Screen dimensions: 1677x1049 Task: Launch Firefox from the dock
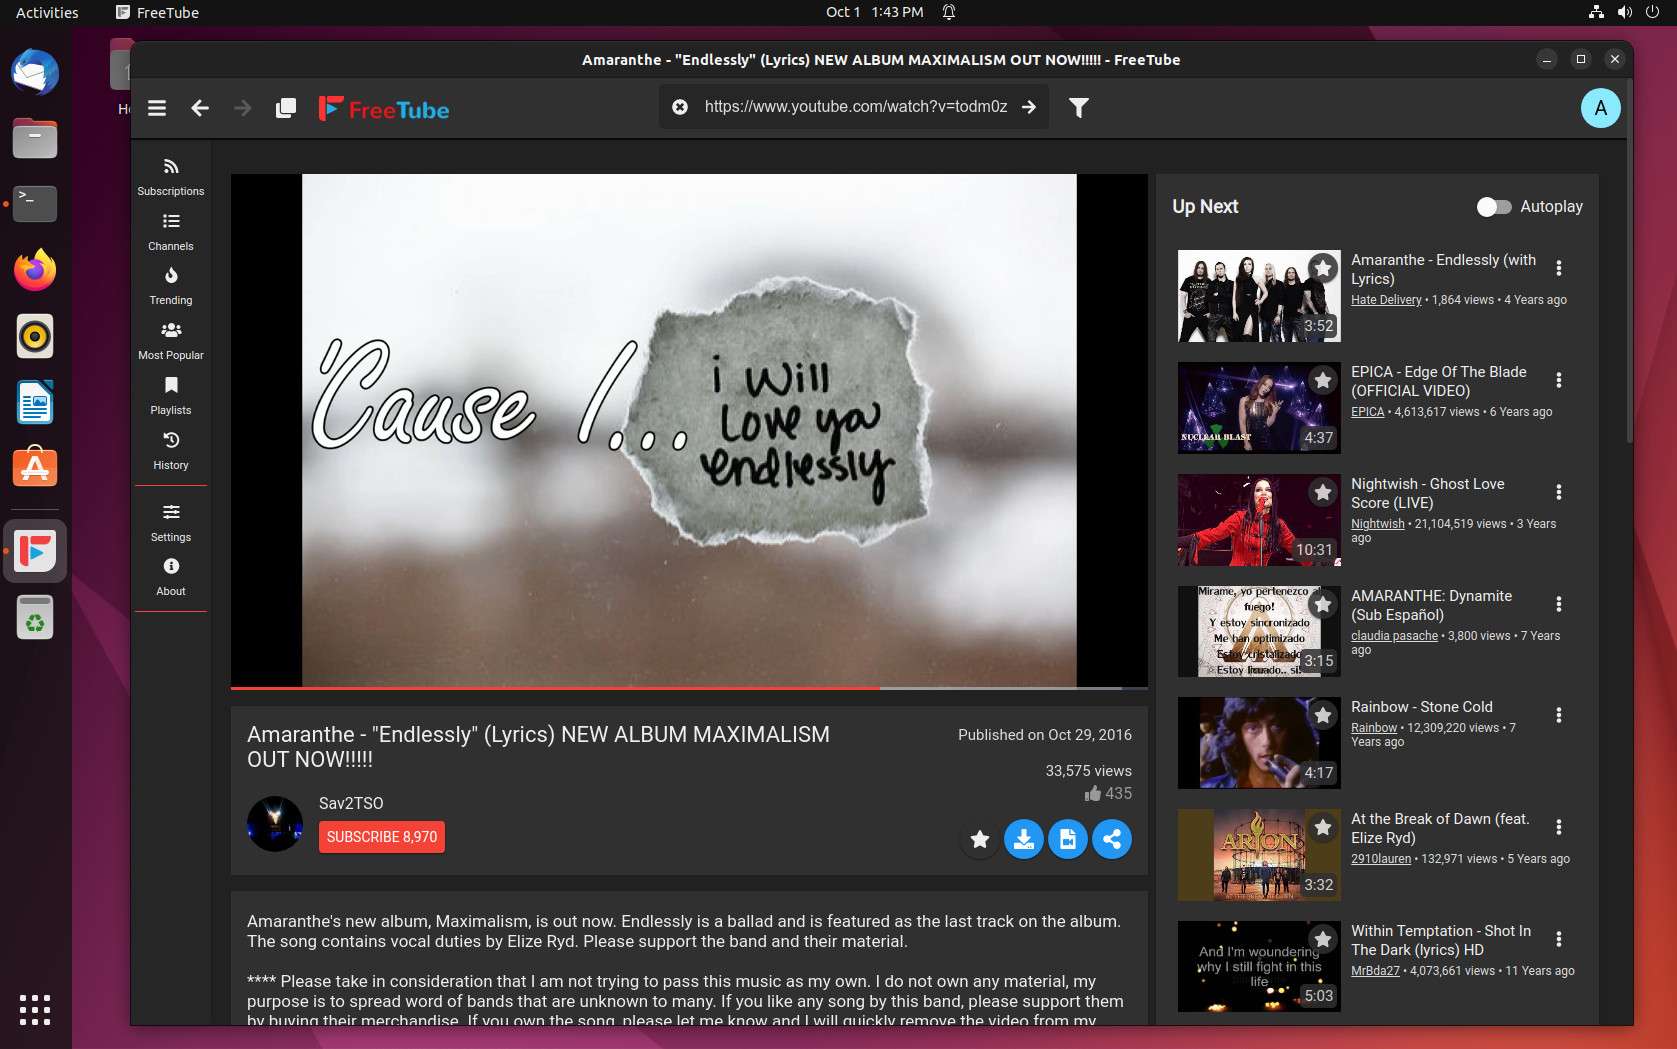[35, 271]
